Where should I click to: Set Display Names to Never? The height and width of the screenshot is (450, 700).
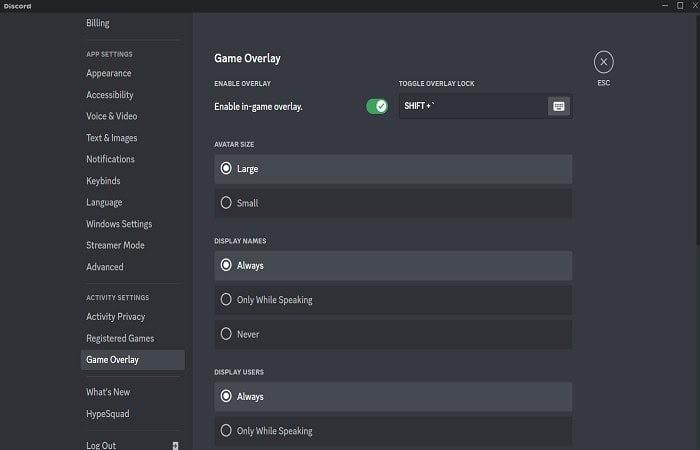(x=393, y=334)
